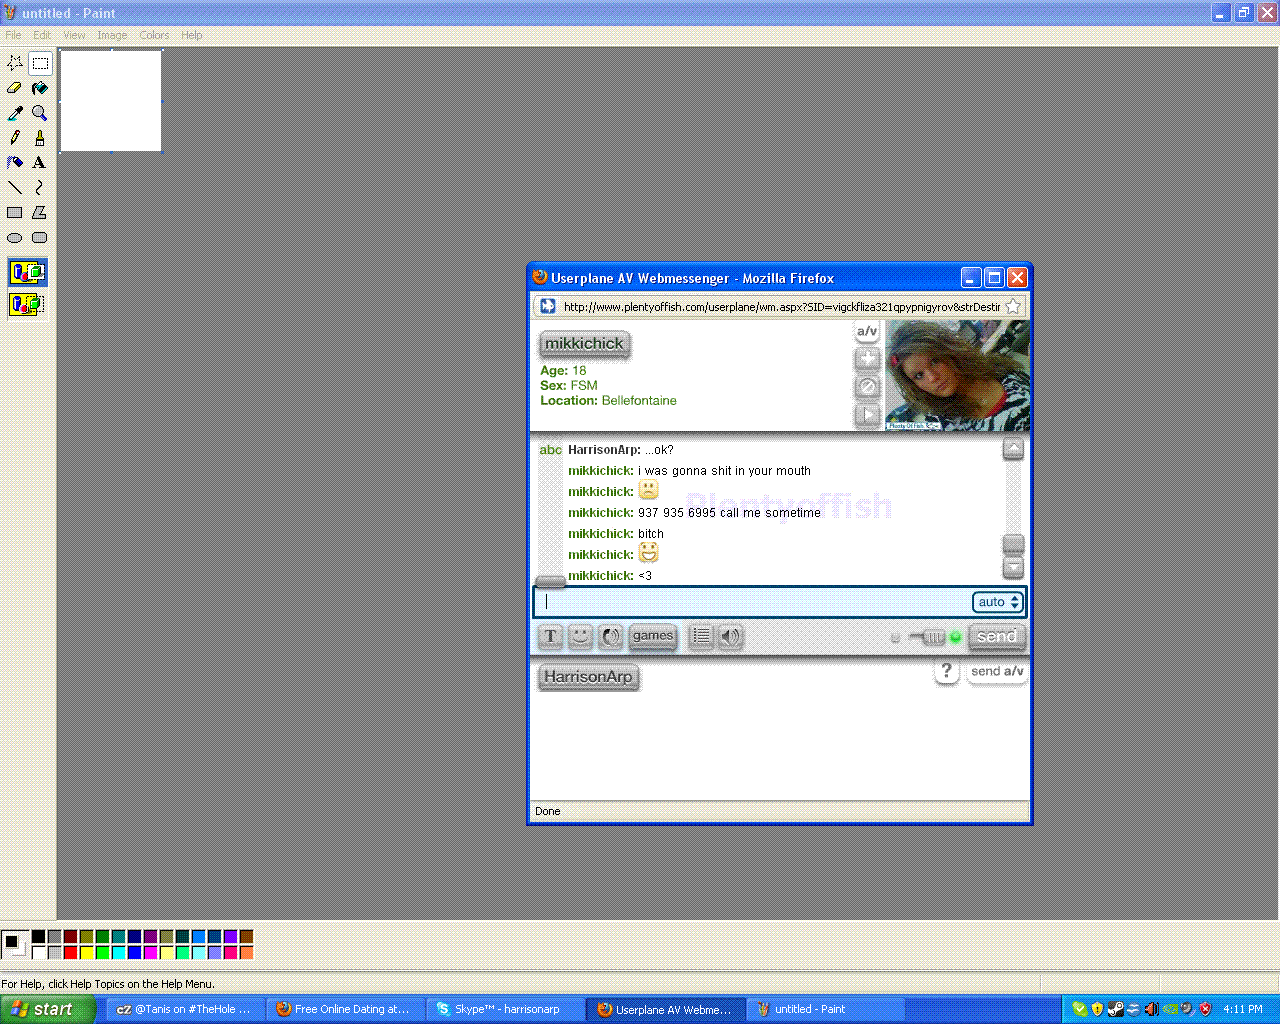Screen dimensions: 1280x1024
Task: Select the straight Line tool
Action: coord(15,187)
